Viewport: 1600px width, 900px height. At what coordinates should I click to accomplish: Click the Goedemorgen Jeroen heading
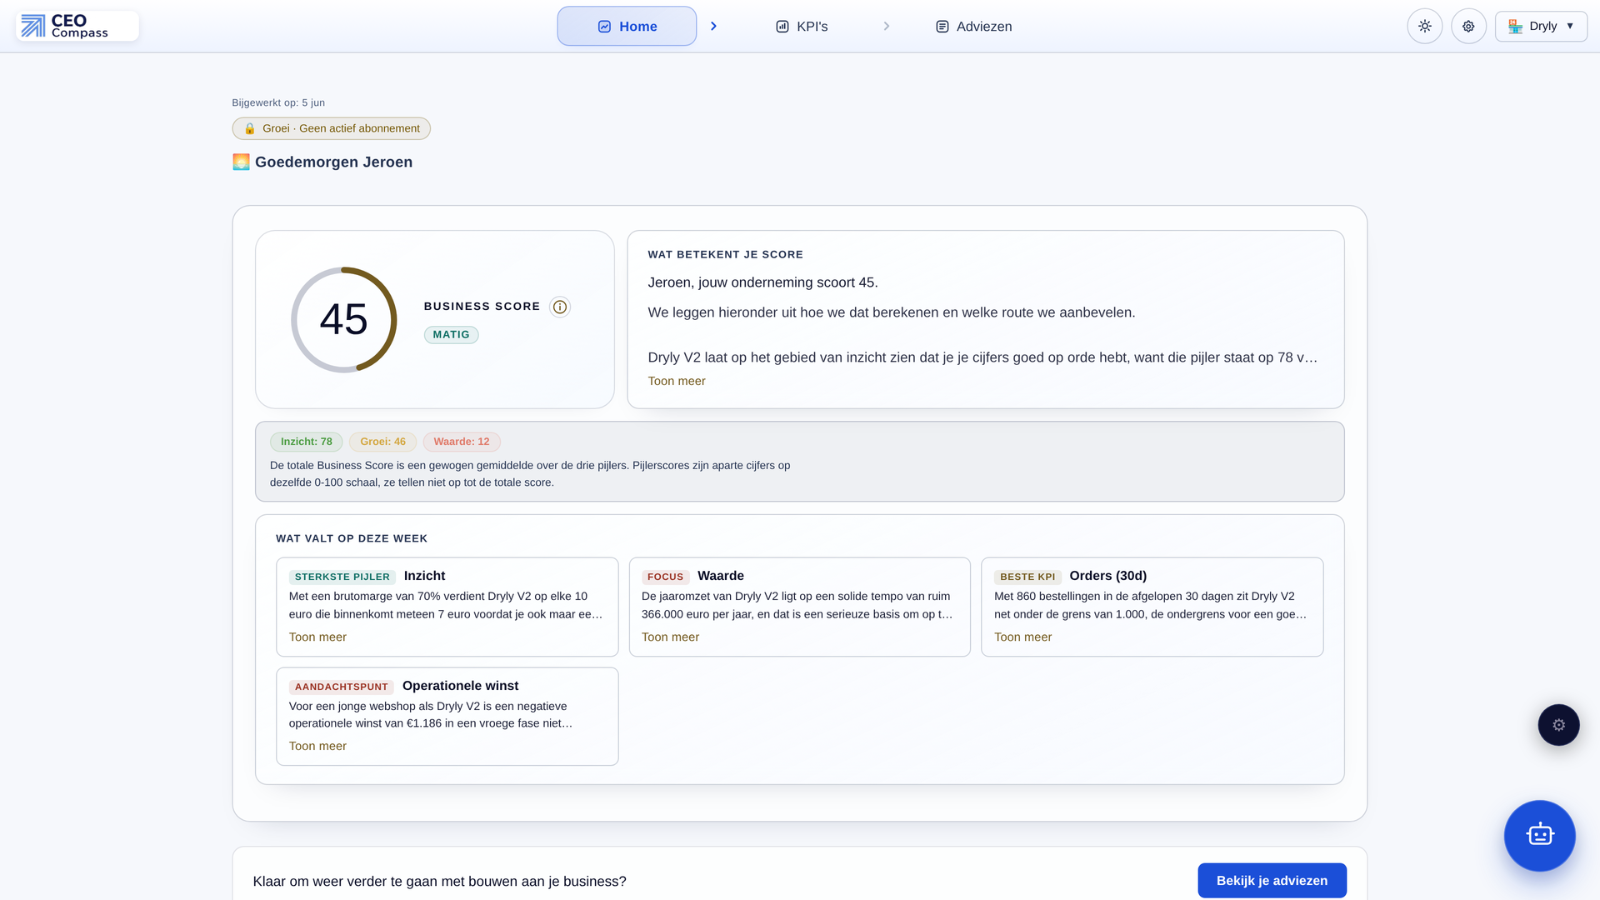pyautogui.click(x=334, y=162)
